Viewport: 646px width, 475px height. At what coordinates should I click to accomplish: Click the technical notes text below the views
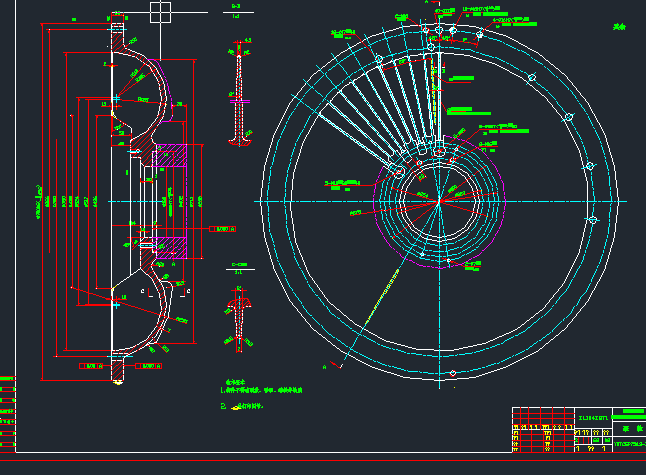click(261, 394)
